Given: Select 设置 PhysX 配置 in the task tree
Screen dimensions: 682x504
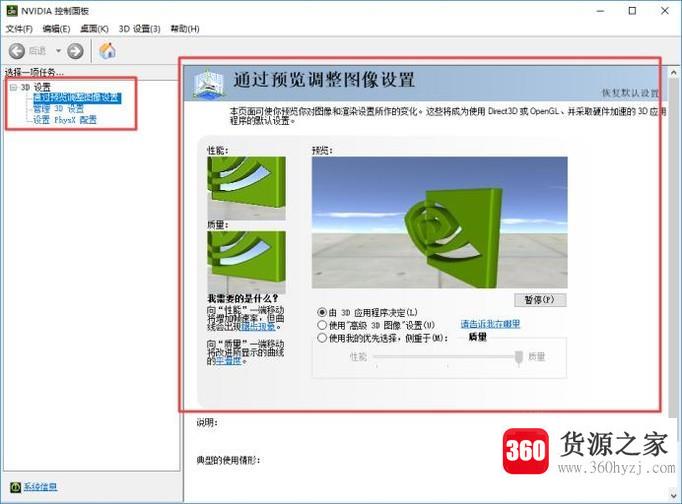Looking at the screenshot, I should pos(65,120).
